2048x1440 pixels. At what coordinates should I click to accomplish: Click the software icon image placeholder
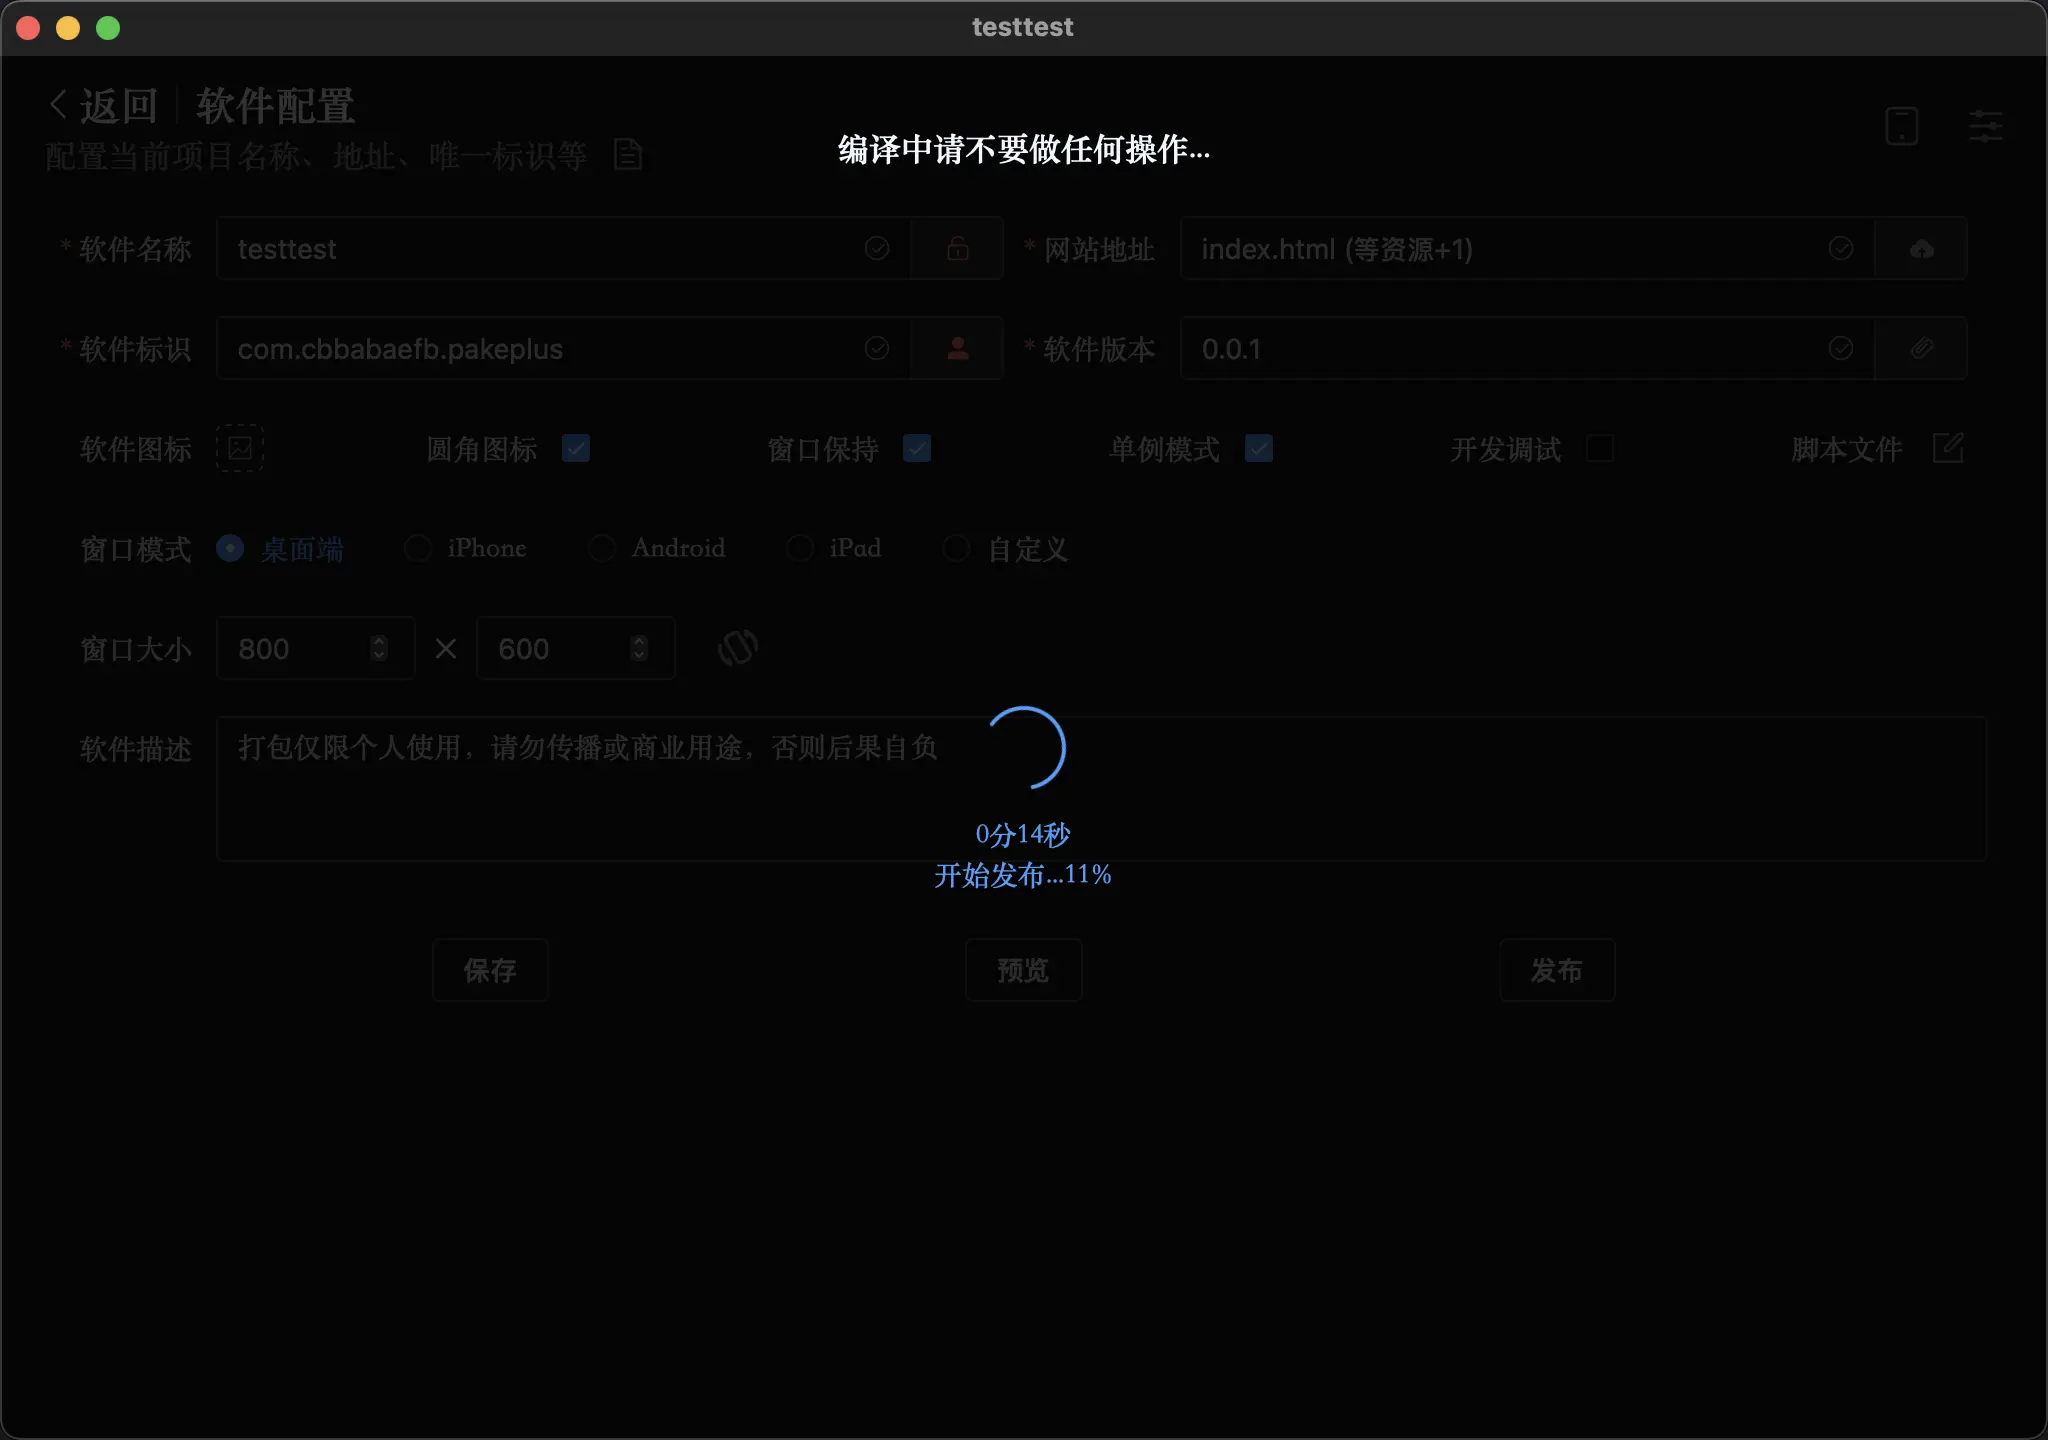[x=240, y=448]
